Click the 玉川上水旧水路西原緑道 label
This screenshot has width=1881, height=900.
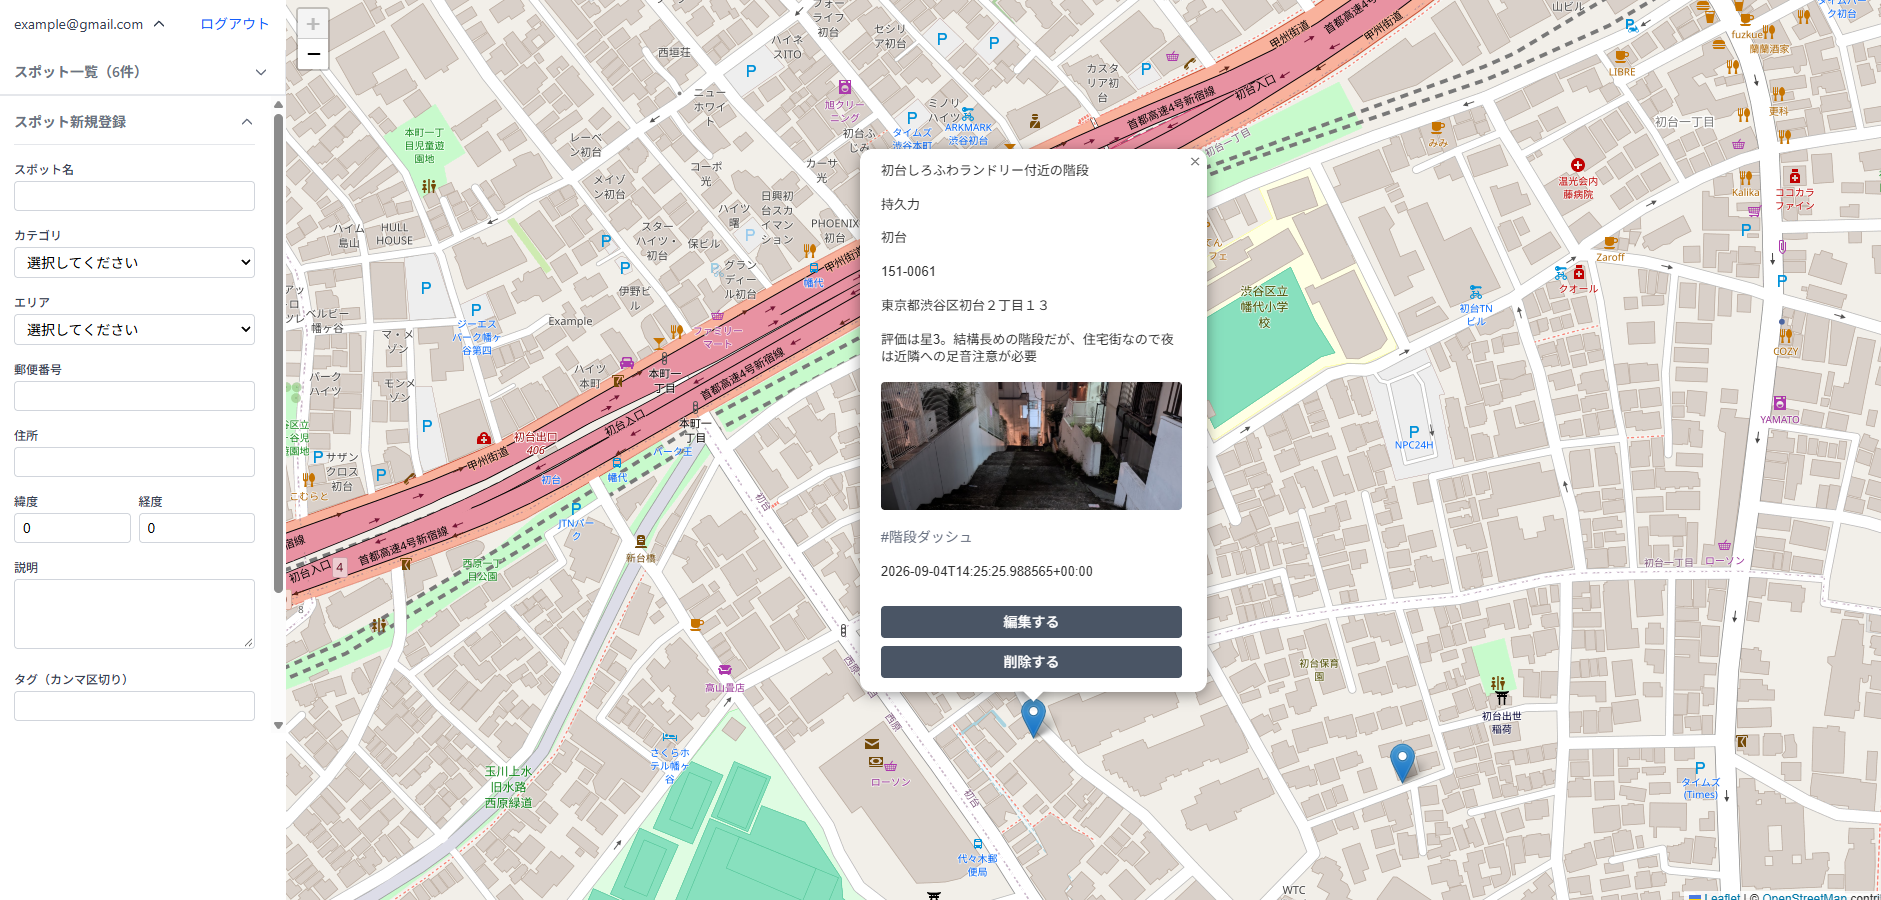(x=509, y=787)
